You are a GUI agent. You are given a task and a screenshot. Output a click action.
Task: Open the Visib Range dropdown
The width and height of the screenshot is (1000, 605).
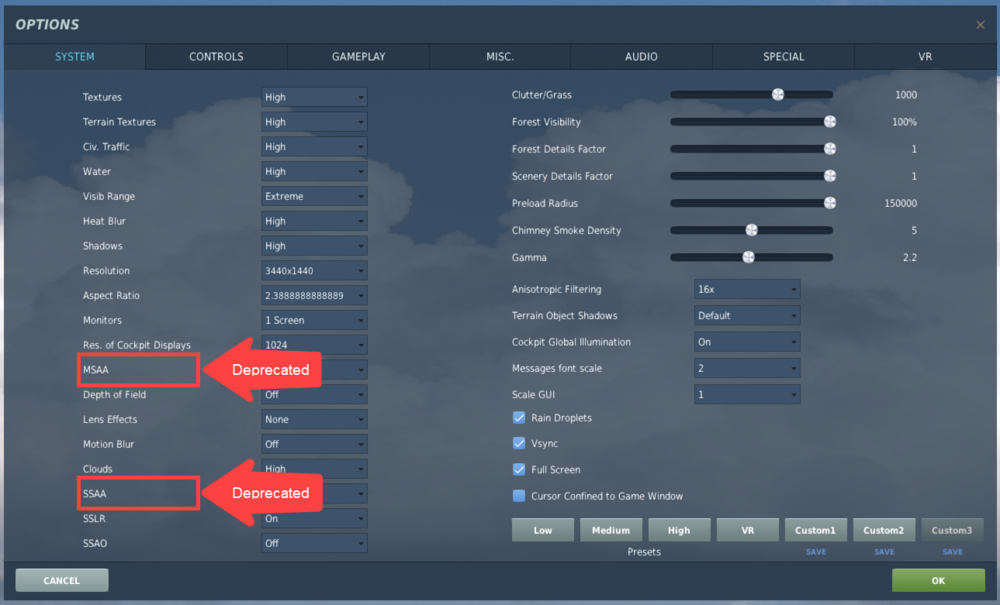point(314,196)
